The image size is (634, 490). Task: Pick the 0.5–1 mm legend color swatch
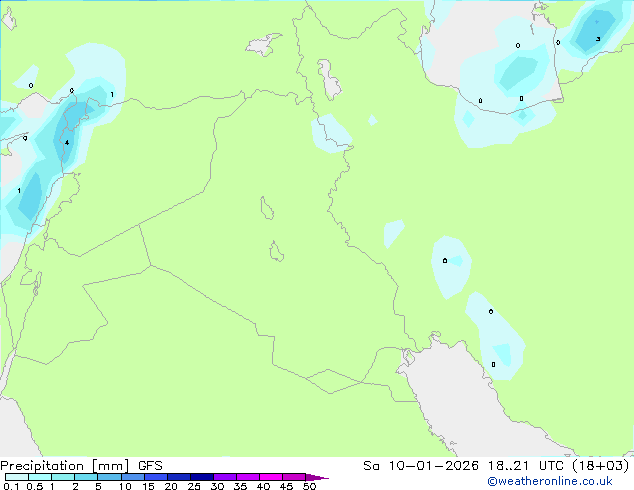[x=40, y=477]
